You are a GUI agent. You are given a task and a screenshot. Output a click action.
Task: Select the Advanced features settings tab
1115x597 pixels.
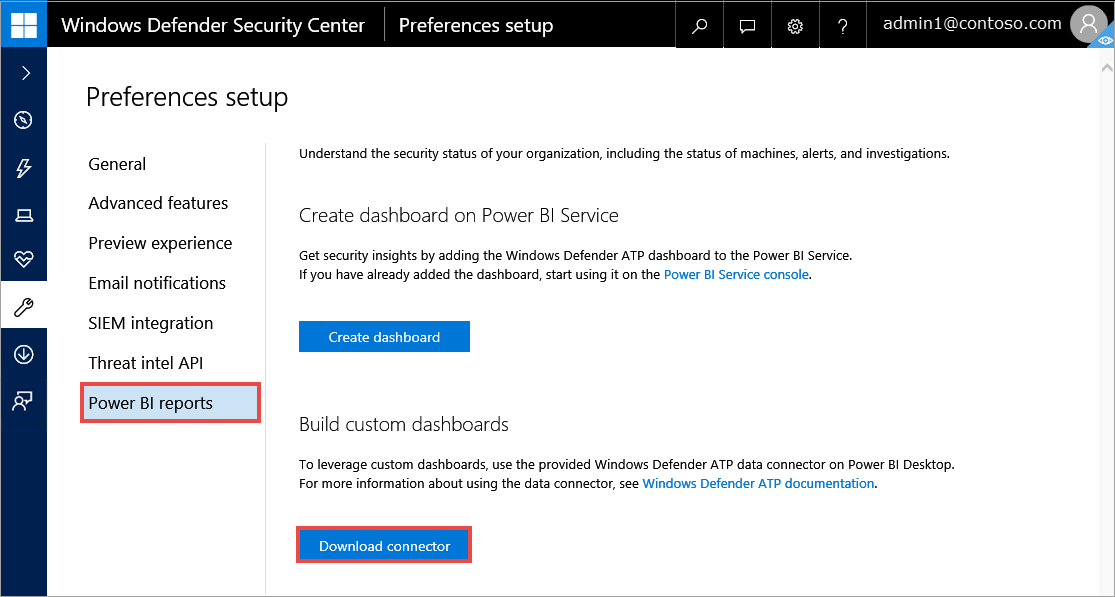[158, 203]
